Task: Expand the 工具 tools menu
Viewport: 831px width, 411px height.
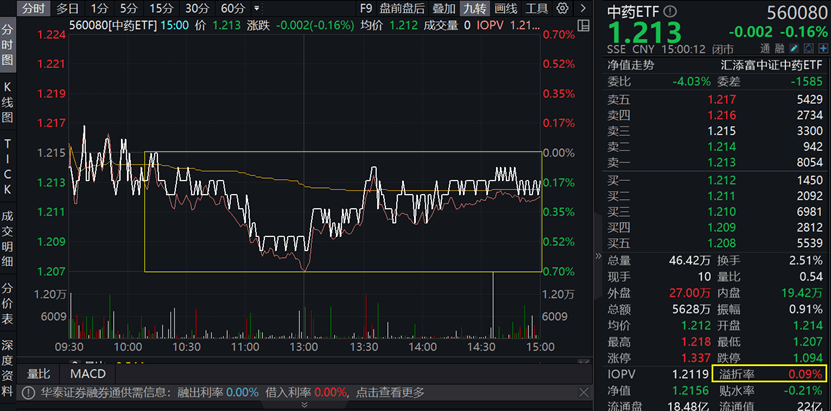Action: (537, 8)
